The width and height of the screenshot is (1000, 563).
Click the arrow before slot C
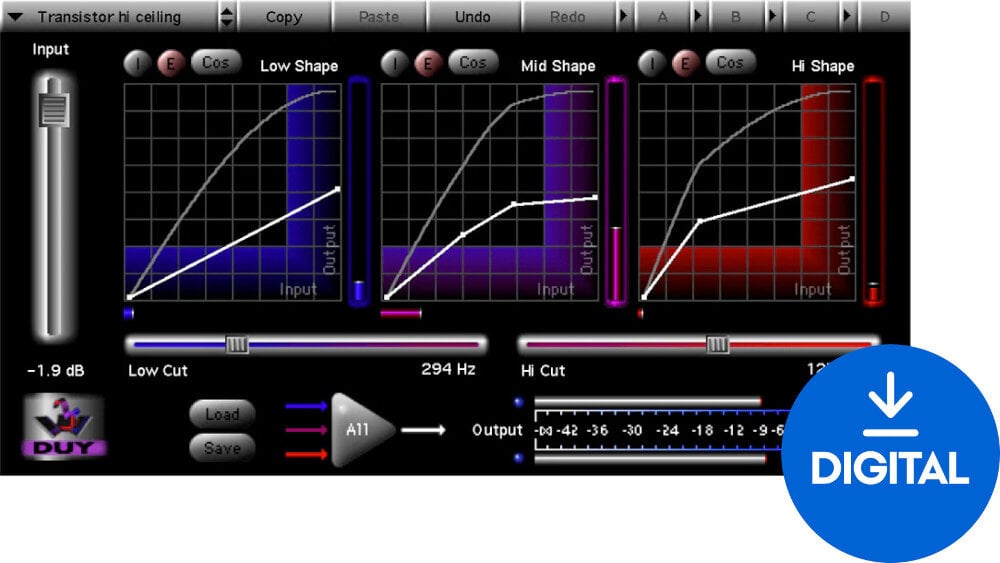(x=773, y=16)
